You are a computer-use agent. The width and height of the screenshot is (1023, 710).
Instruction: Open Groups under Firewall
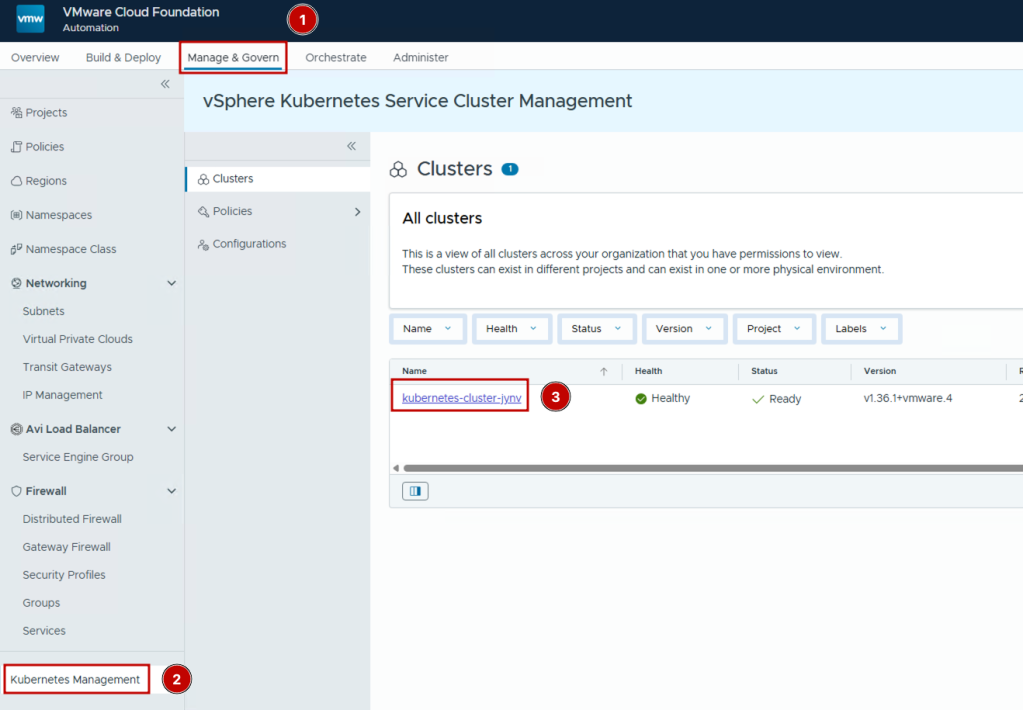pos(41,603)
